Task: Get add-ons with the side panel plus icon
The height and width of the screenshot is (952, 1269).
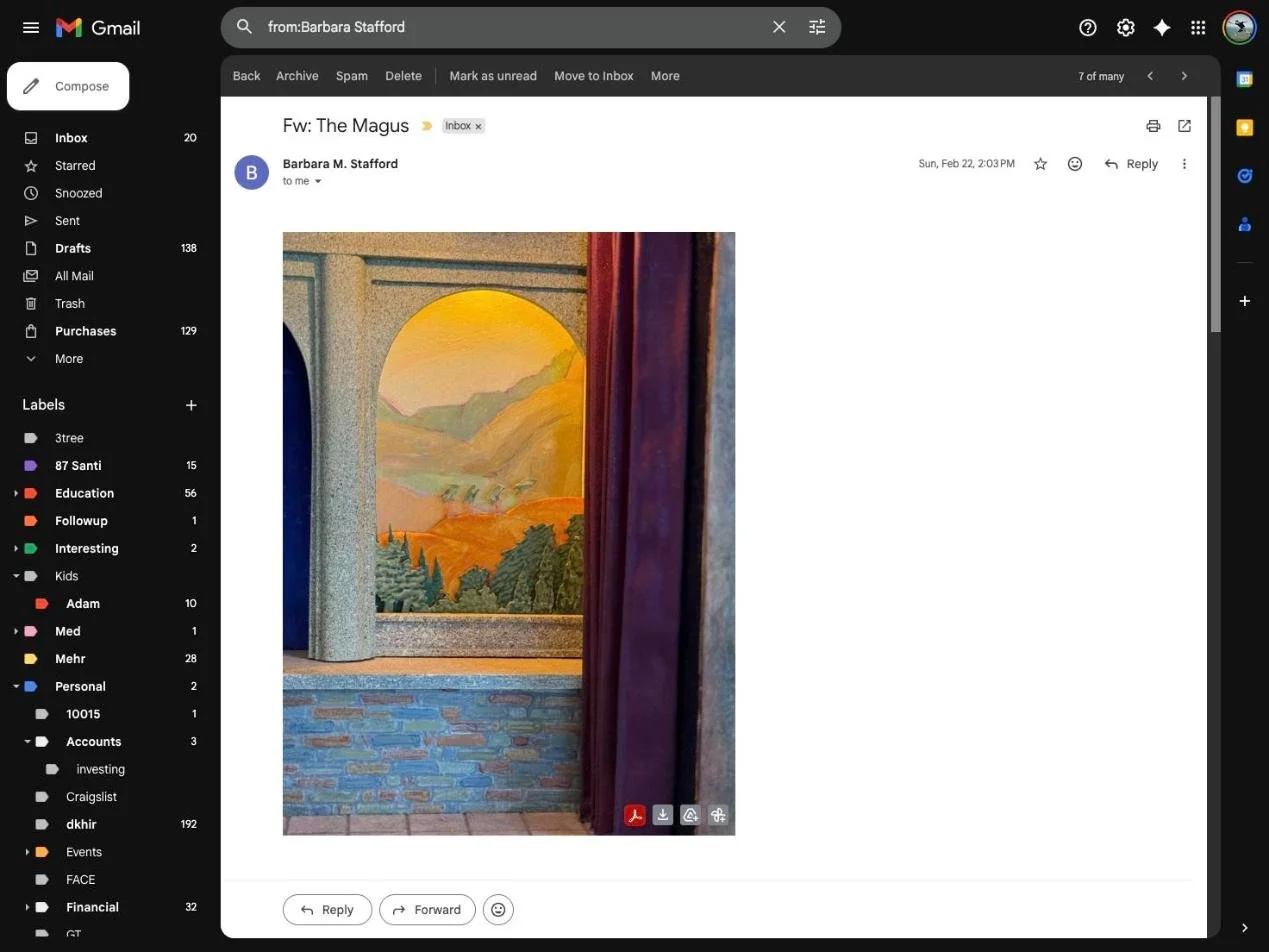Action: (1245, 301)
